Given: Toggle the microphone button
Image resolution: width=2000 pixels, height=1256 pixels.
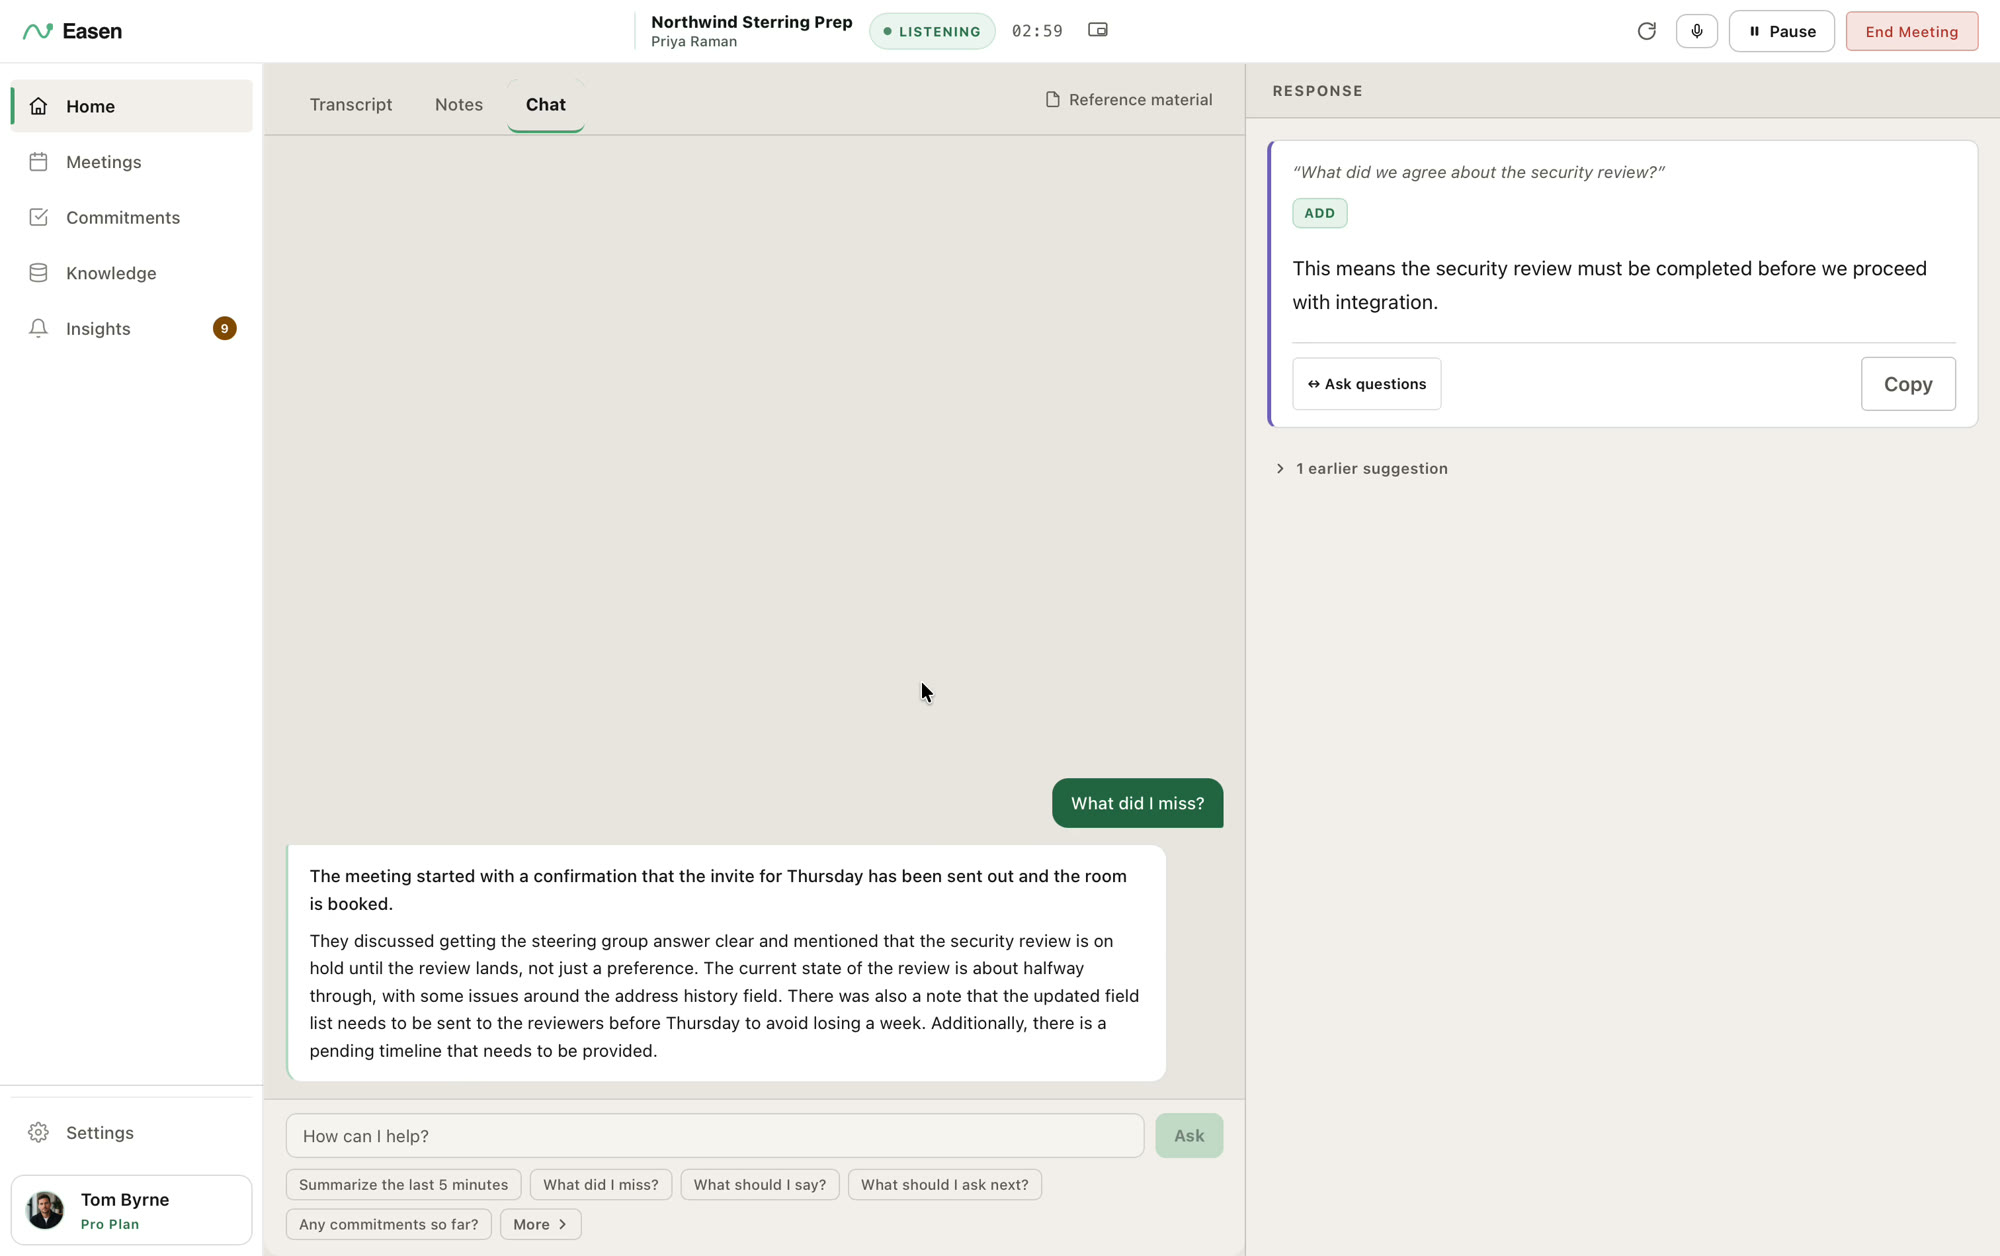Looking at the screenshot, I should pyautogui.click(x=1697, y=31).
